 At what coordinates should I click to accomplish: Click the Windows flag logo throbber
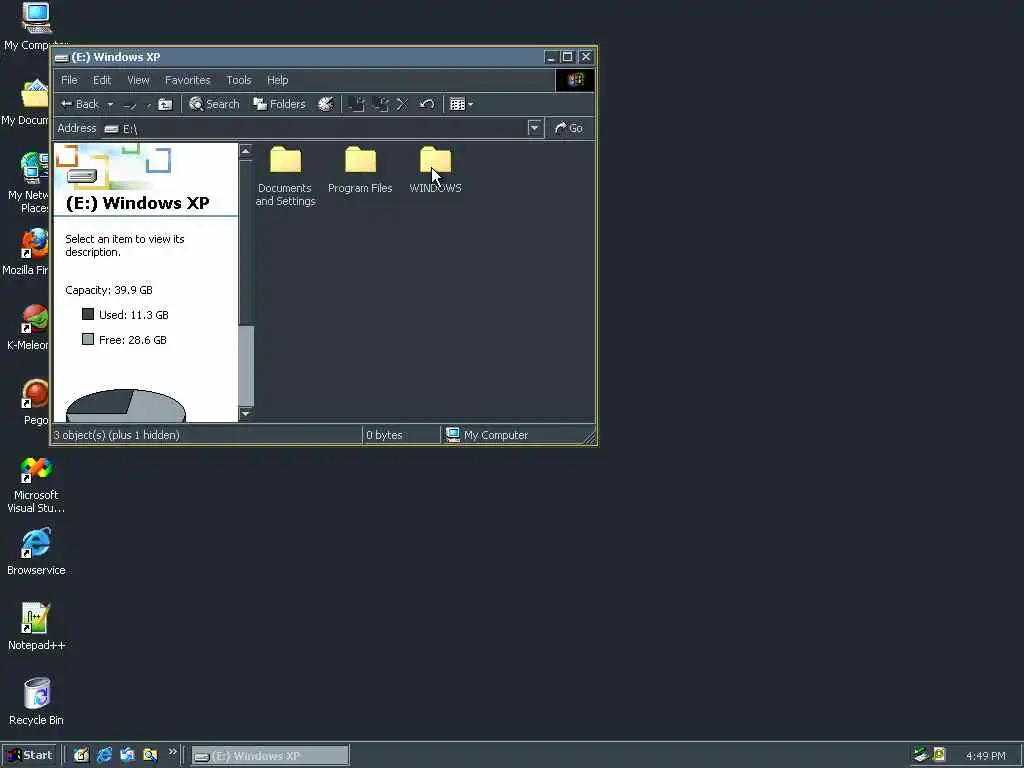tap(575, 80)
